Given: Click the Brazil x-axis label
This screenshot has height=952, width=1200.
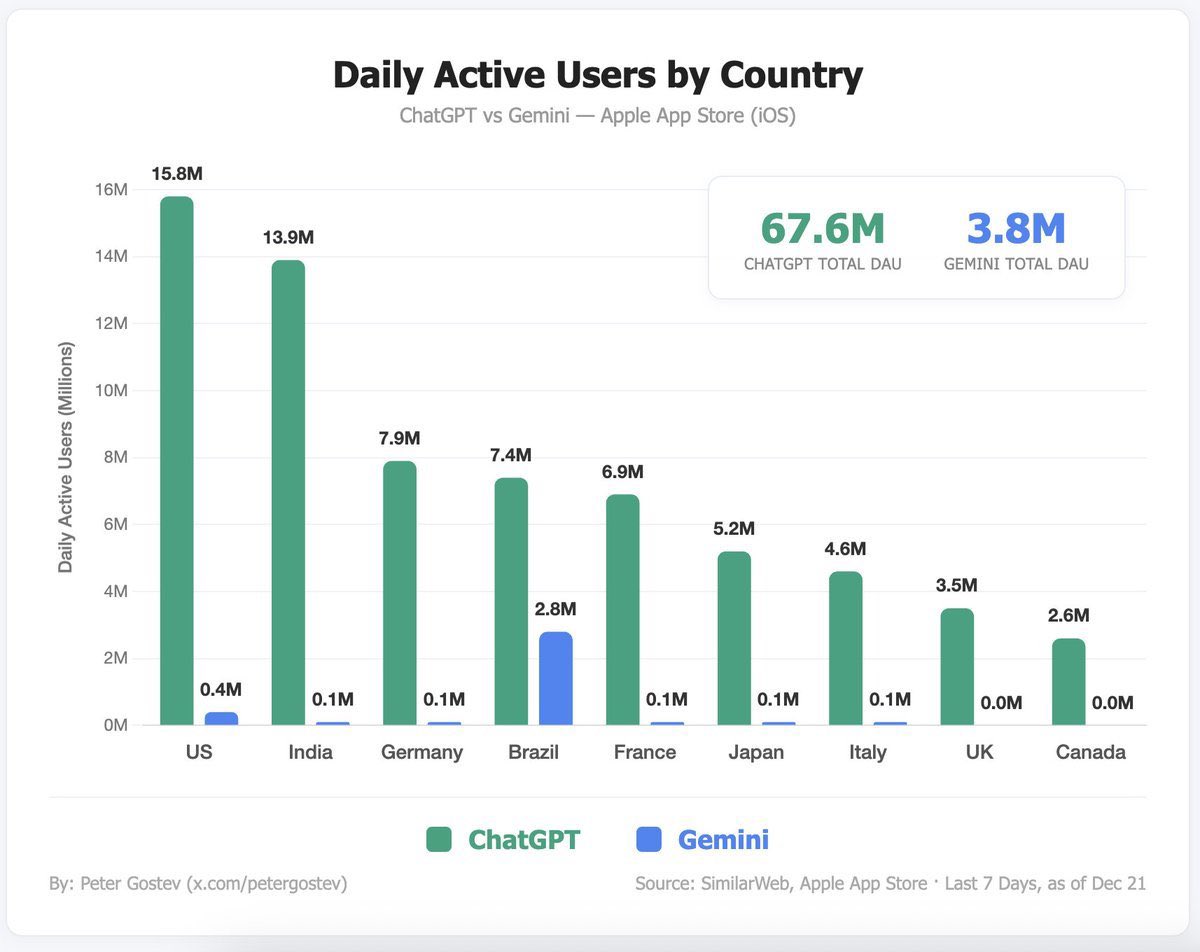Looking at the screenshot, I should 533,752.
